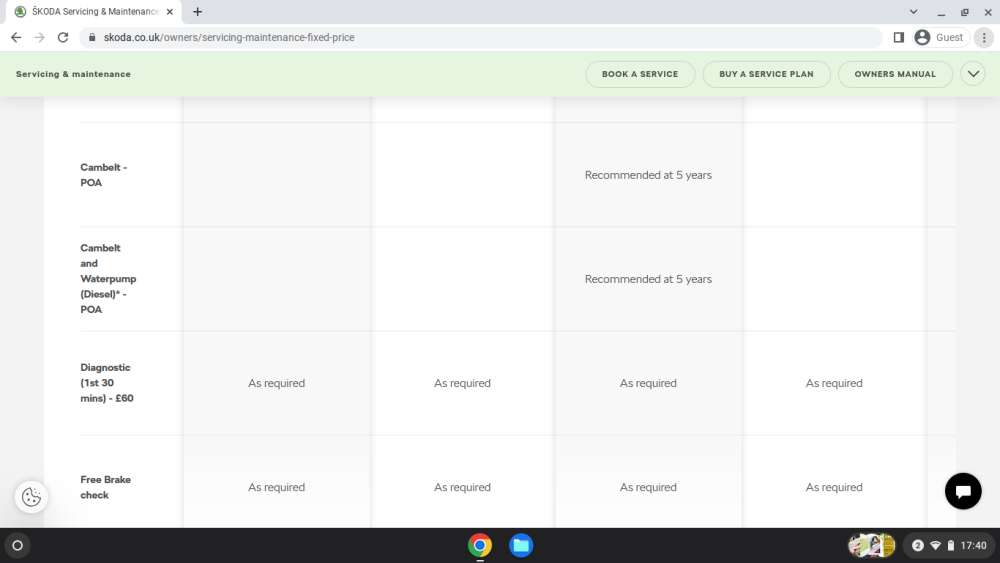Click the site padlock icon
1000x563 pixels.
[x=92, y=38]
